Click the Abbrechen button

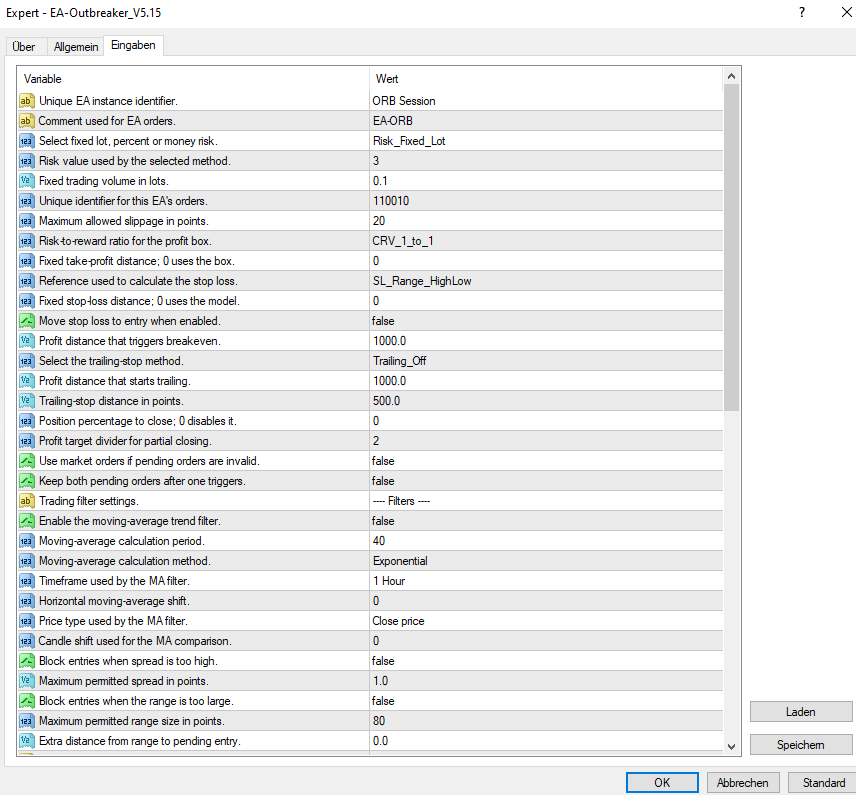[742, 782]
